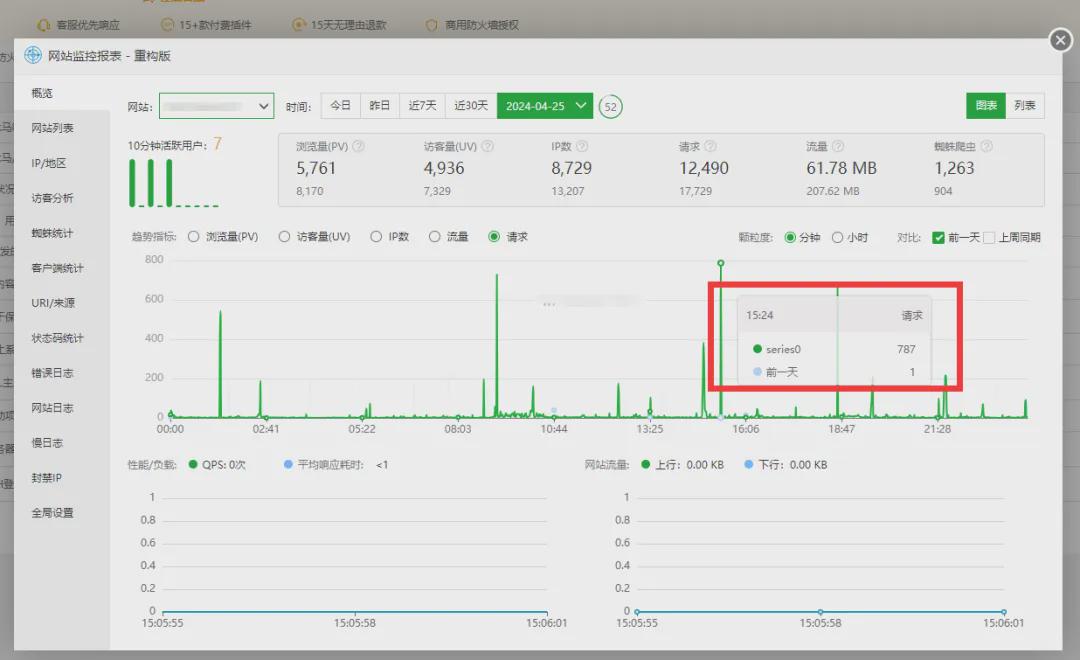This screenshot has width=1080, height=660.
Task: Expand the 2024-04-25 date picker dropdown
Action: [x=544, y=106]
